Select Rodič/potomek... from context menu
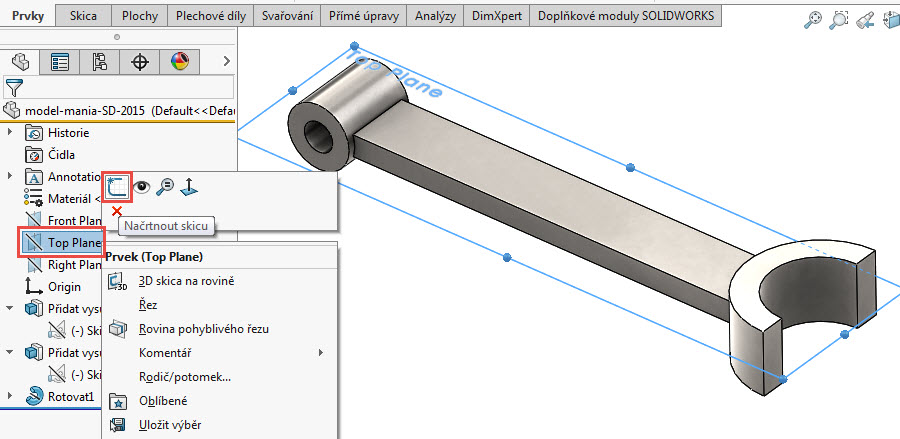Image resolution: width=900 pixels, height=439 pixels. pos(185,377)
